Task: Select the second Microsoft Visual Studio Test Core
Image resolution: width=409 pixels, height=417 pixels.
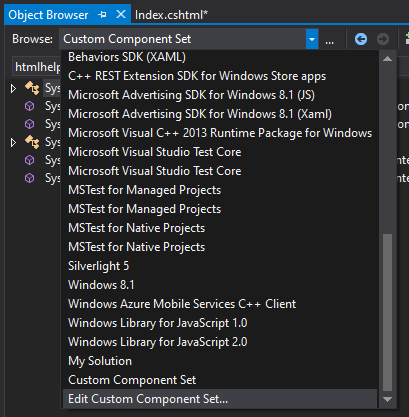Action: (220, 171)
